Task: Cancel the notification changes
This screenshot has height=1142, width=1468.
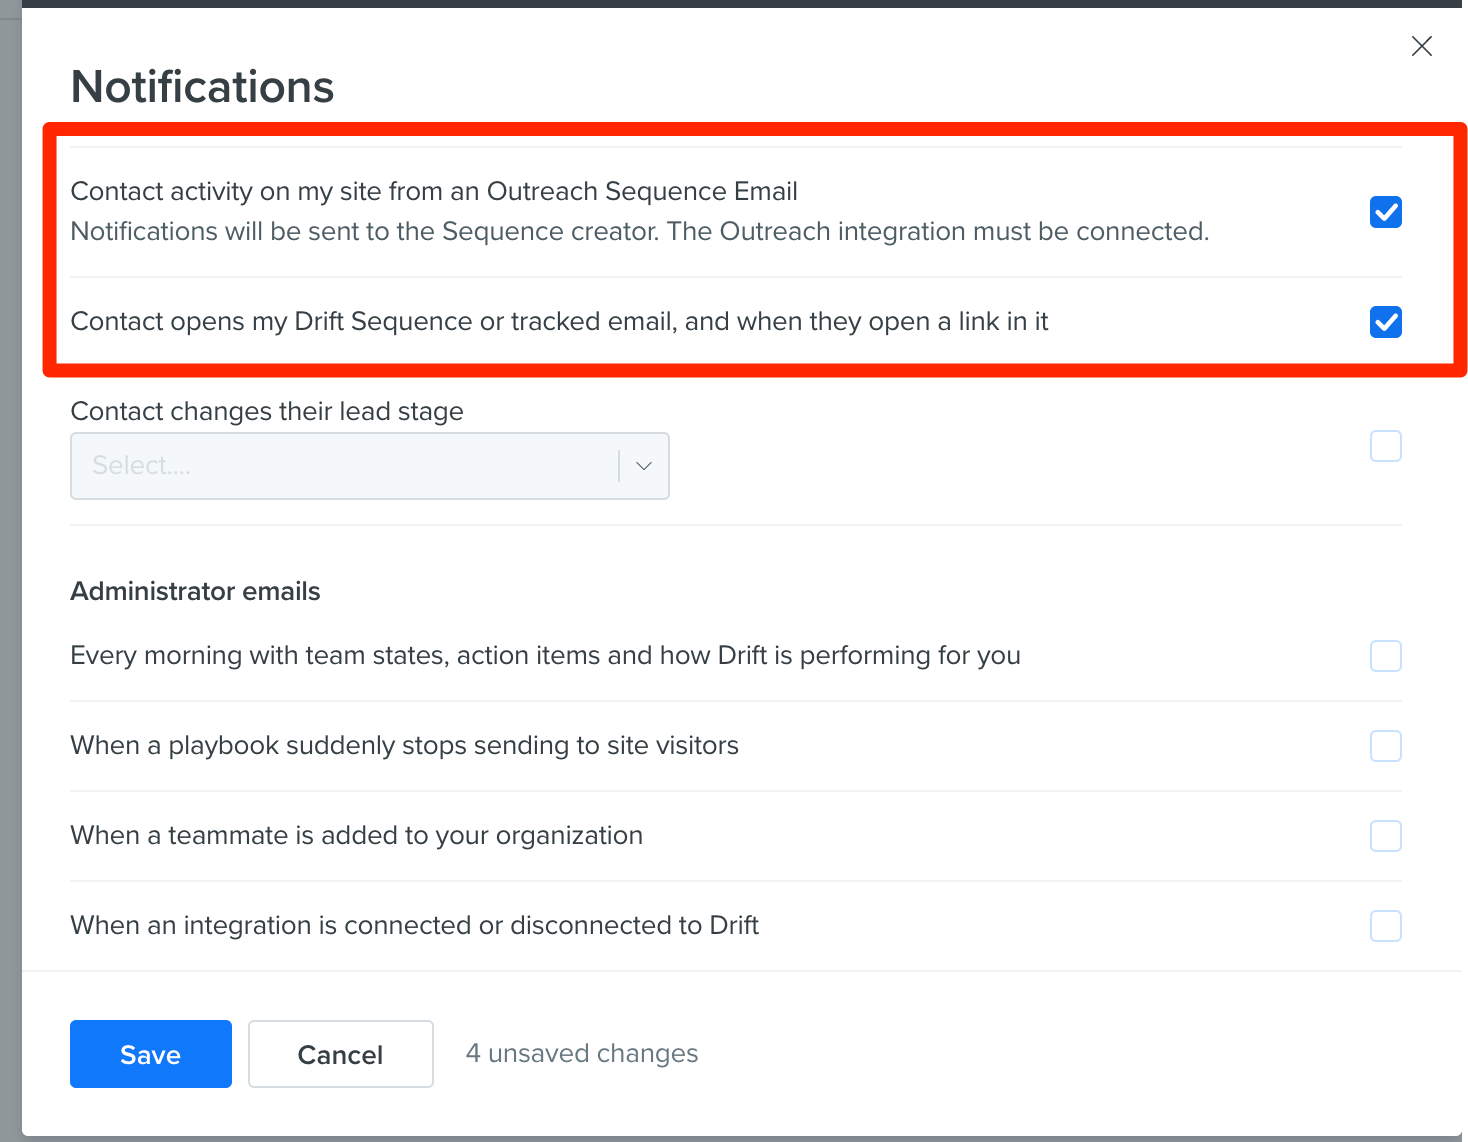Action: click(x=340, y=1054)
